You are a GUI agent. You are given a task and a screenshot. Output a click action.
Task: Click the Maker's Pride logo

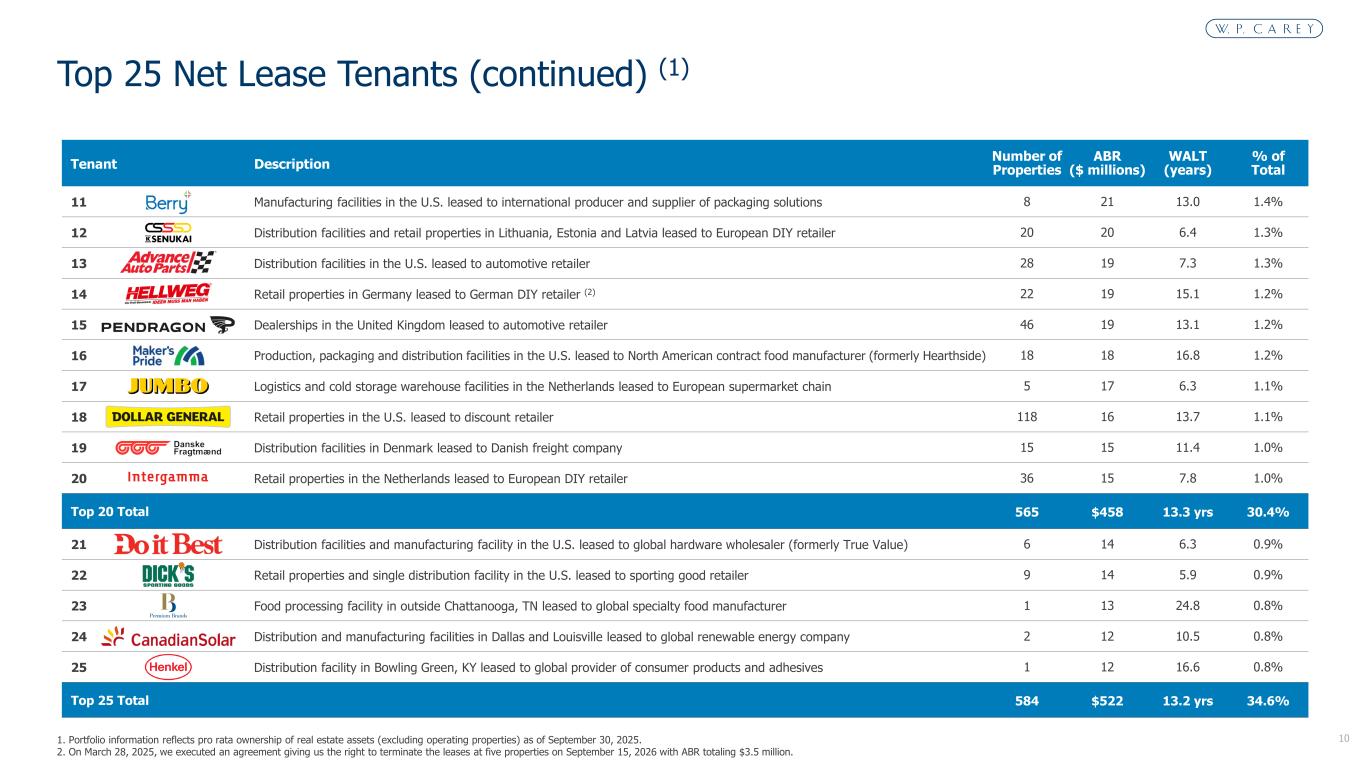pyautogui.click(x=167, y=355)
